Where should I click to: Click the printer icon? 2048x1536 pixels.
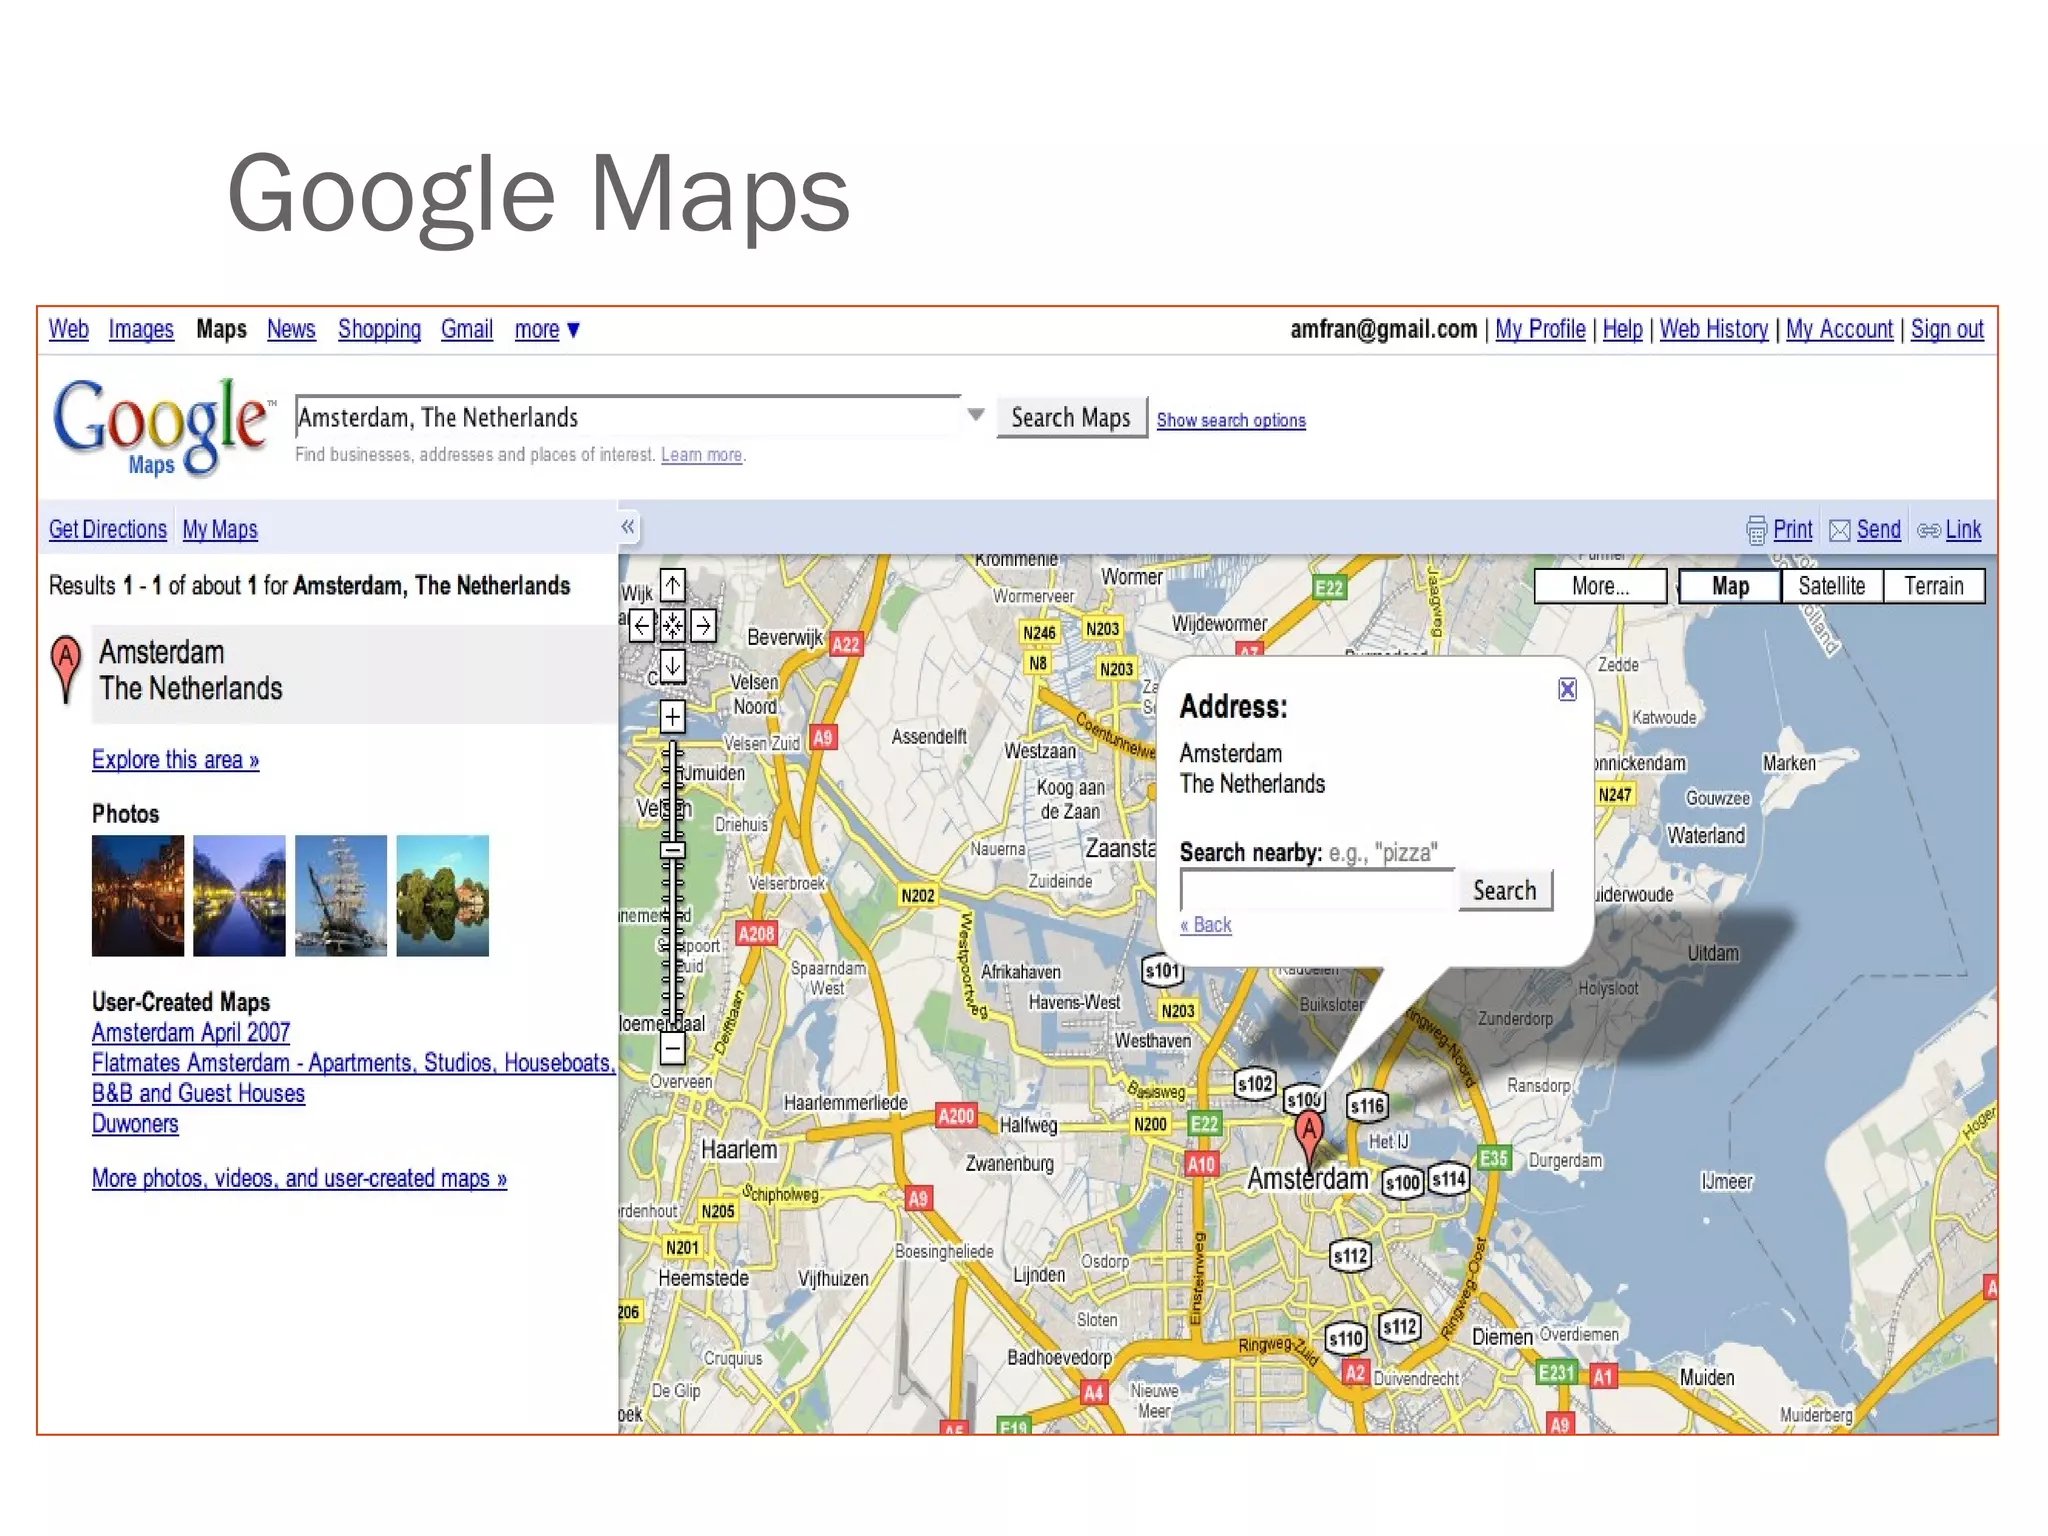[1756, 530]
